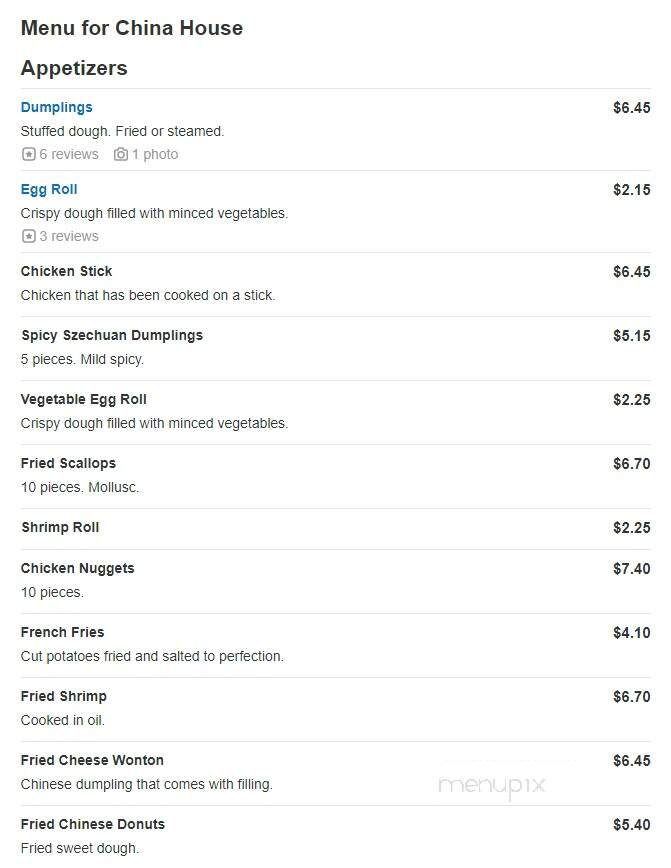
Task: Select the Chicken Stick menu item
Action: coord(66,271)
